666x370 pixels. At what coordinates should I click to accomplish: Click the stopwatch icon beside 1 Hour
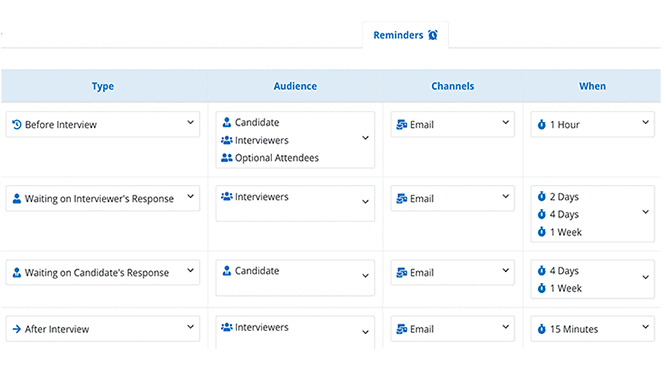[x=542, y=124]
